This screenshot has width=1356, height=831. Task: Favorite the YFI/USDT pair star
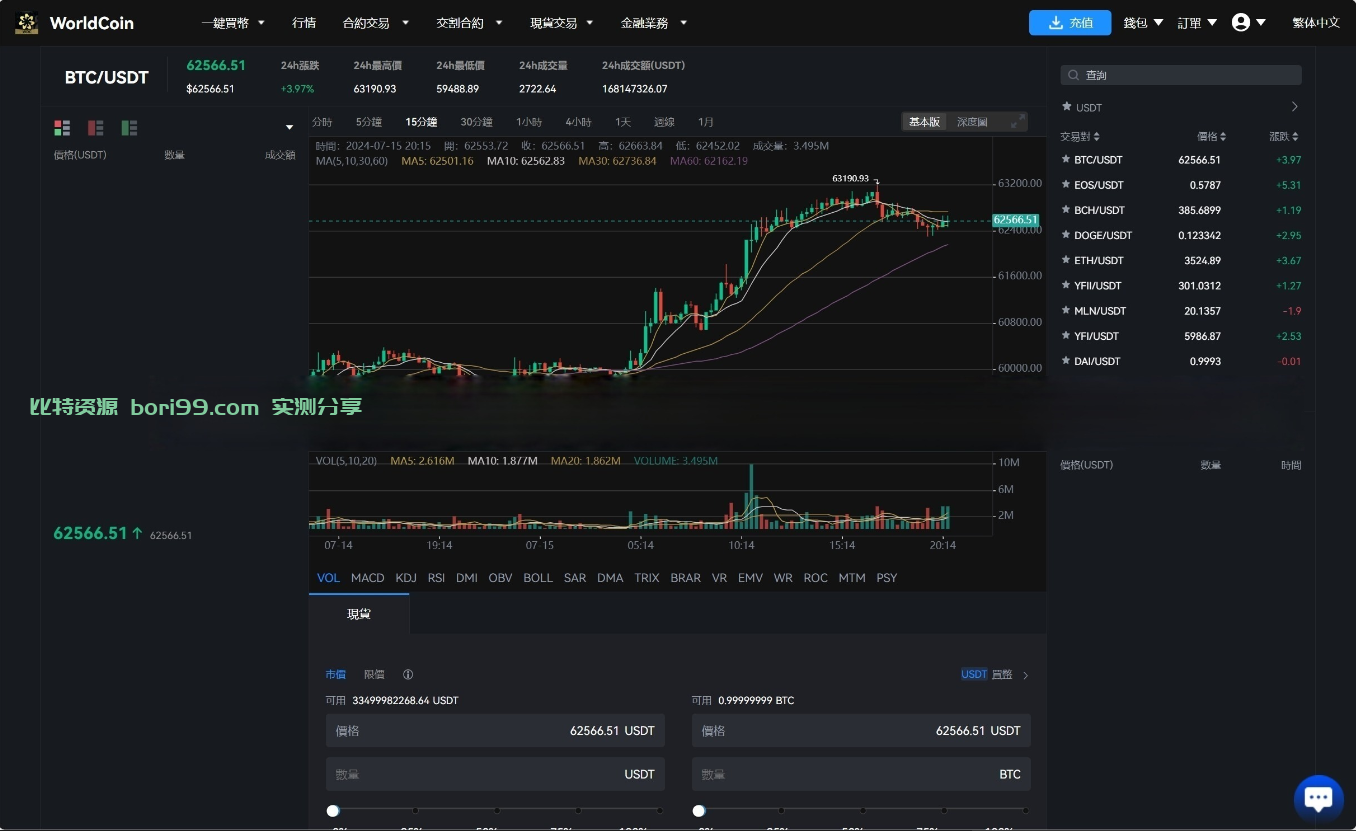pos(1066,336)
